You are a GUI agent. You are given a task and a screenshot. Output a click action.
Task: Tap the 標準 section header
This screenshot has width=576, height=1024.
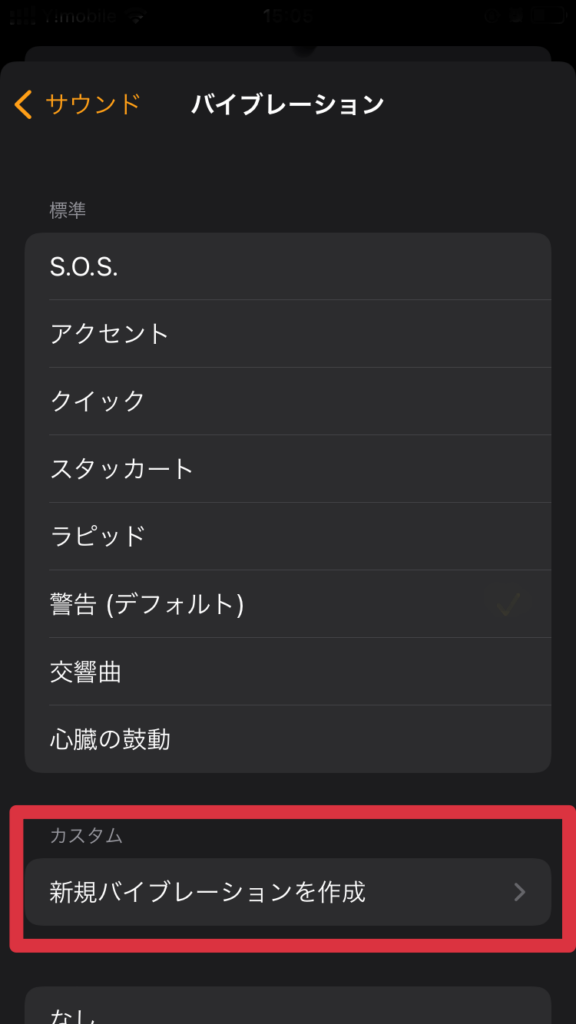point(68,210)
